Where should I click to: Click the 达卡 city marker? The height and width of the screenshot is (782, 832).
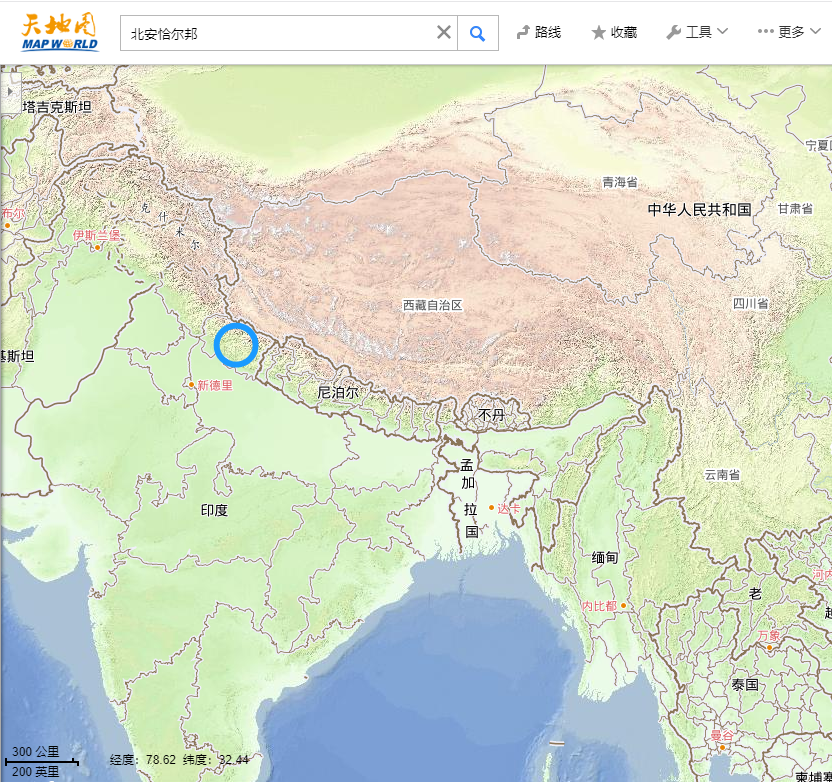point(491,508)
